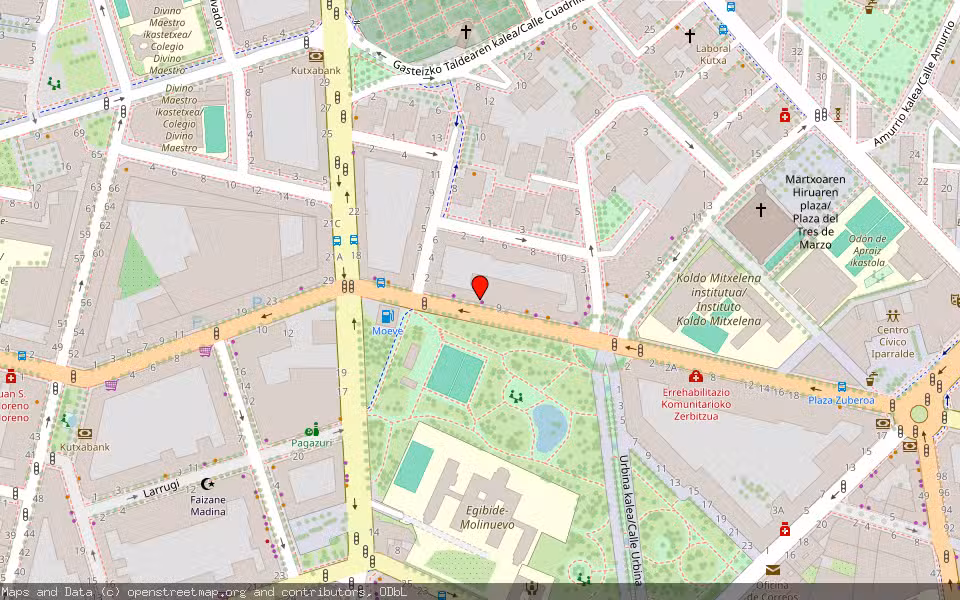Click the red location marker pin
960x600 pixels.
[x=480, y=287]
